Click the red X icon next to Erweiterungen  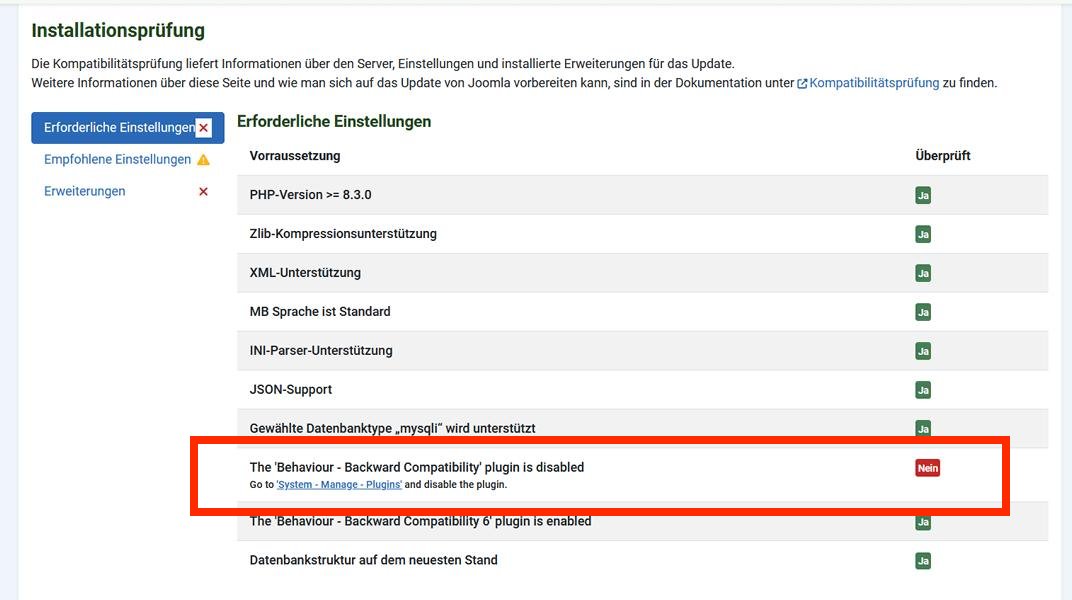click(x=203, y=190)
